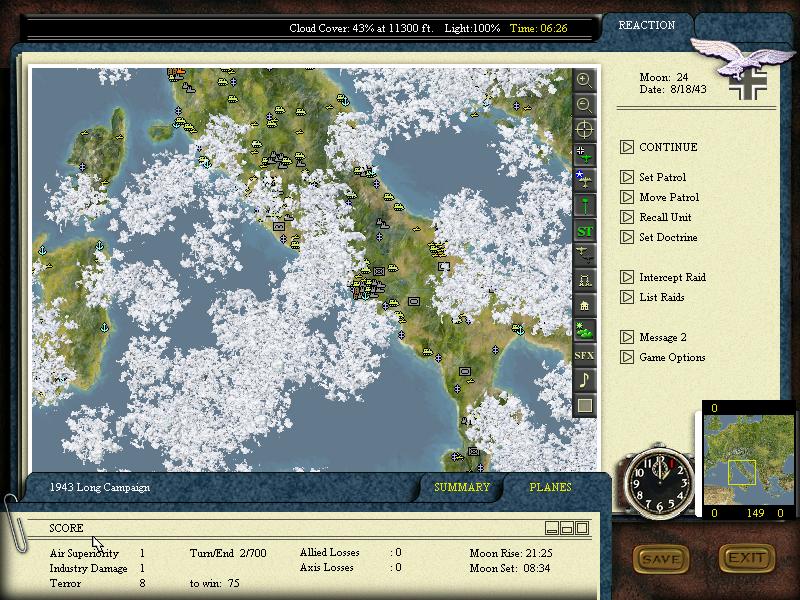Open Message 2

[663, 337]
